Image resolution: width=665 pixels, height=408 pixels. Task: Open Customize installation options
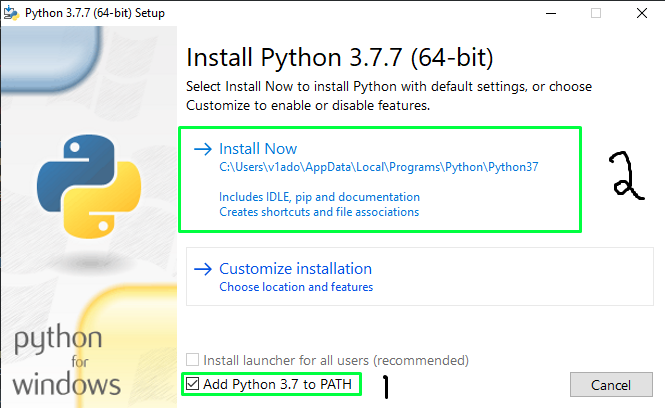pyautogui.click(x=295, y=269)
